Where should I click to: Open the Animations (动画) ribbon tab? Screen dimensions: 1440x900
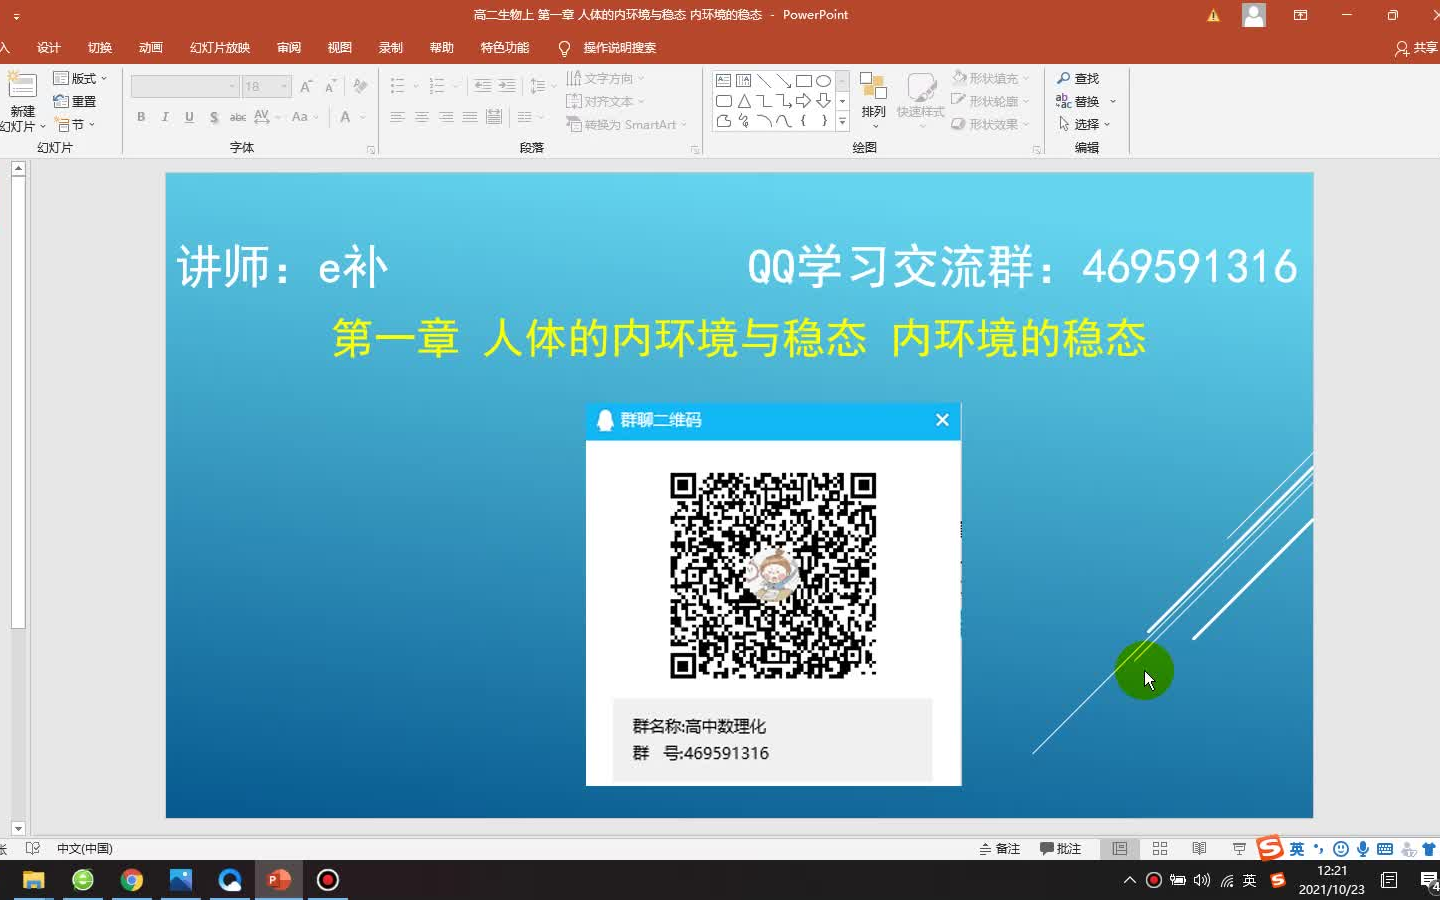click(151, 48)
